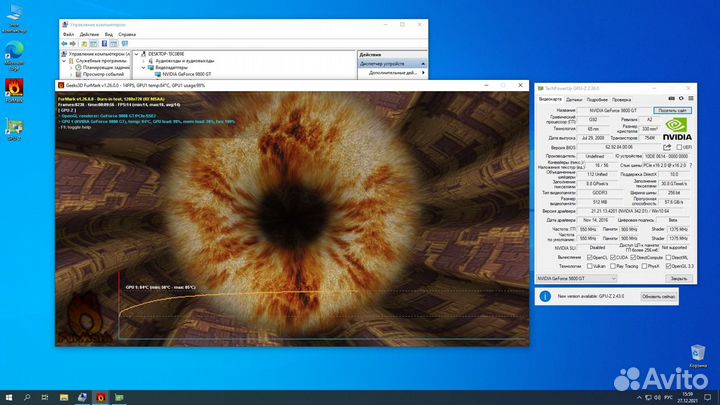Open the Справка menu in Computer Management

pos(127,34)
